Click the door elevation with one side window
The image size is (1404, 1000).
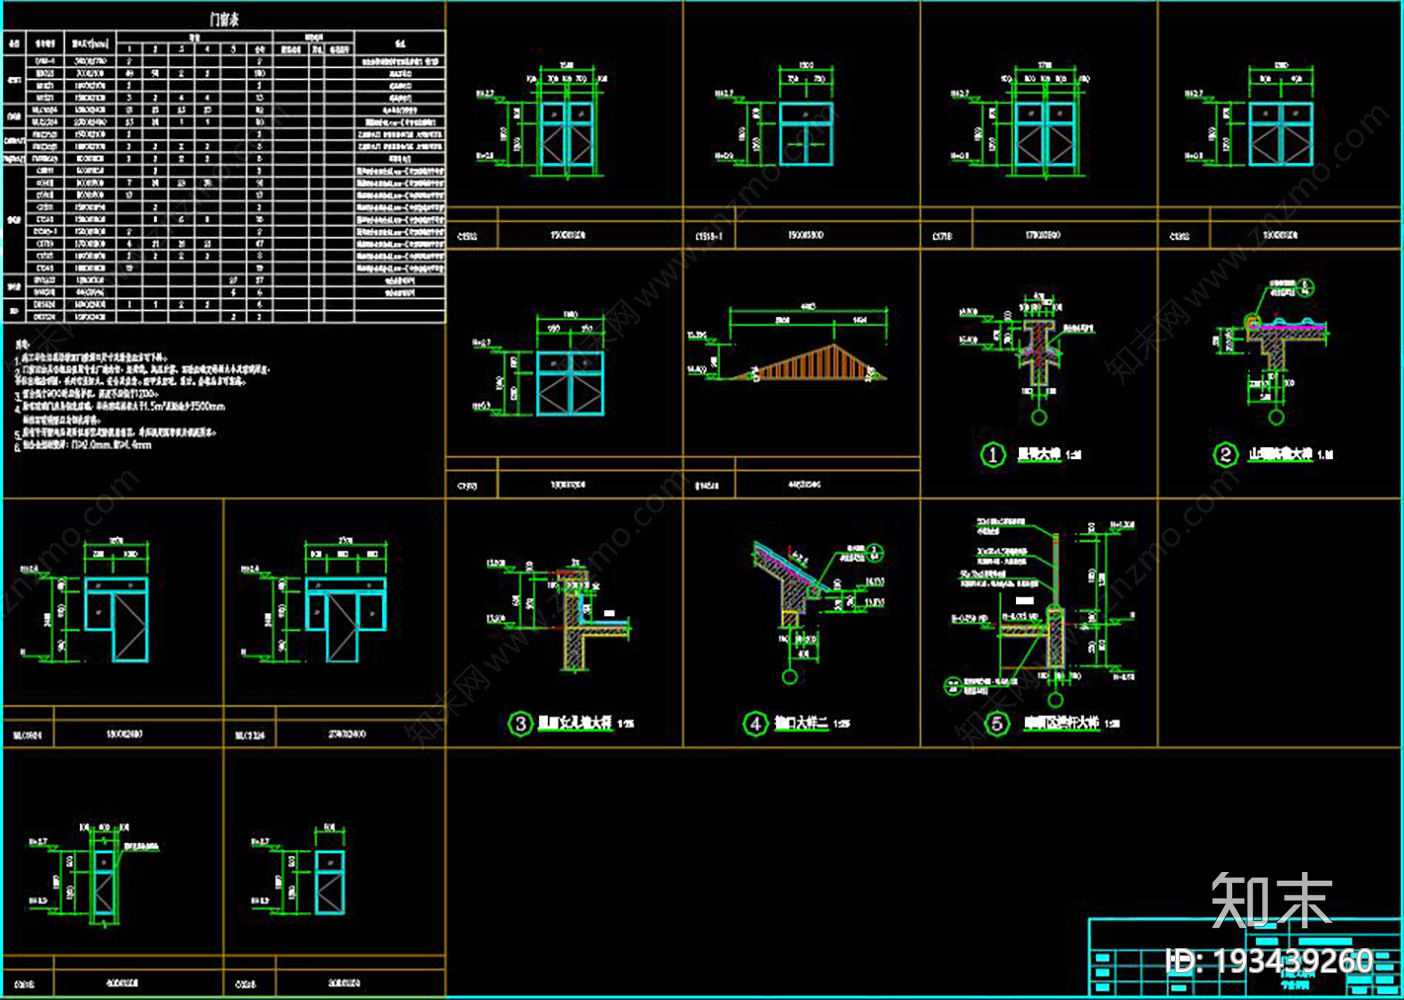coord(117,620)
